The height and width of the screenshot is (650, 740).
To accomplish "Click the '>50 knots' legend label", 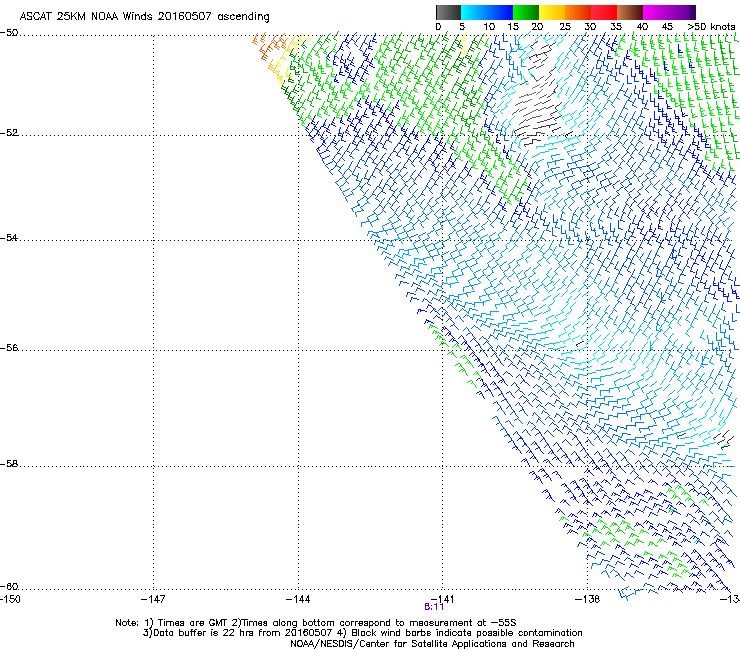I will pos(711,27).
